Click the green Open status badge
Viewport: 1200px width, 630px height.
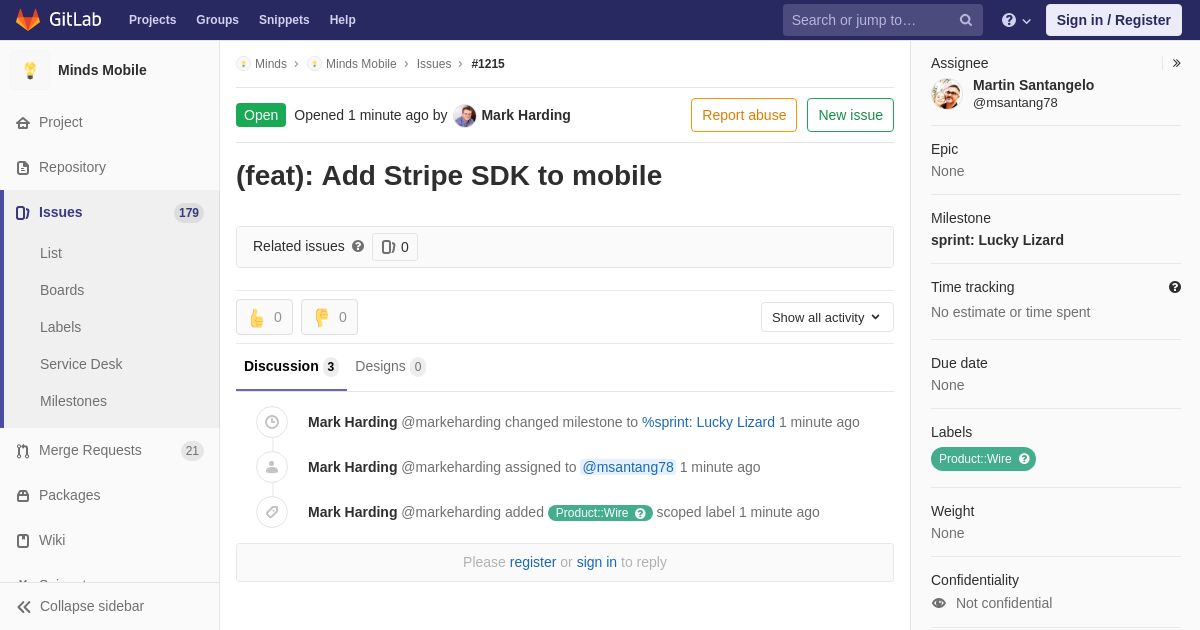click(261, 115)
